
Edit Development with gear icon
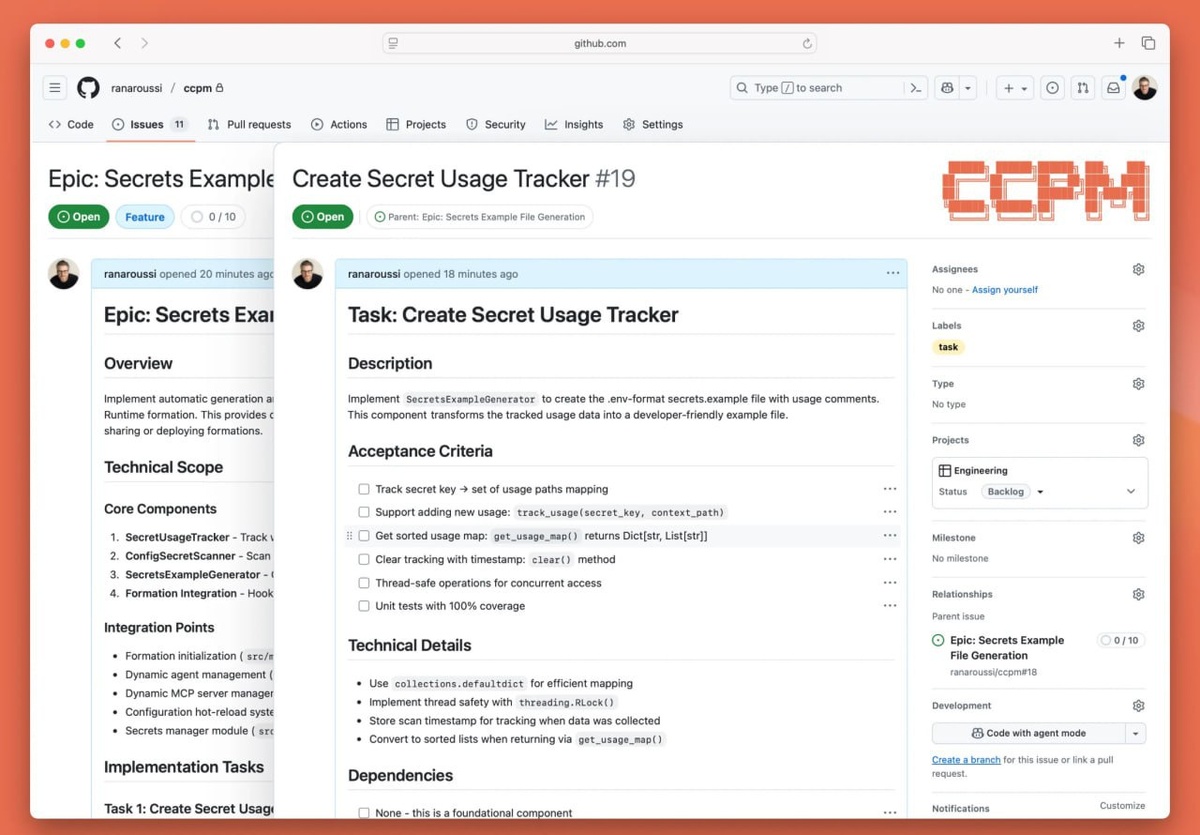pyautogui.click(x=1138, y=706)
